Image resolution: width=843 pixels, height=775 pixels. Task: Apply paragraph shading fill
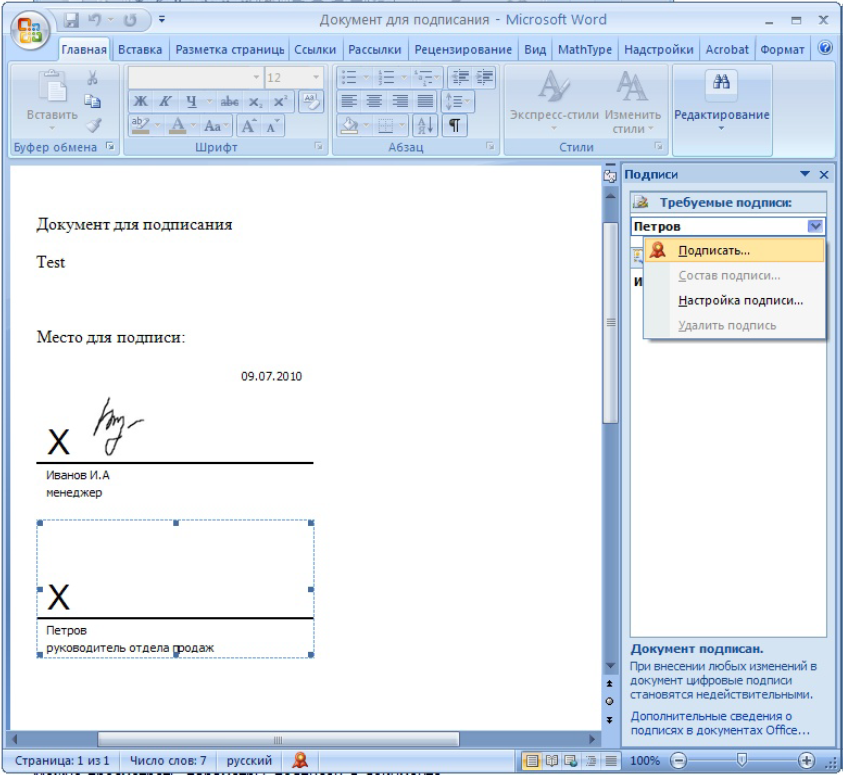(x=350, y=126)
